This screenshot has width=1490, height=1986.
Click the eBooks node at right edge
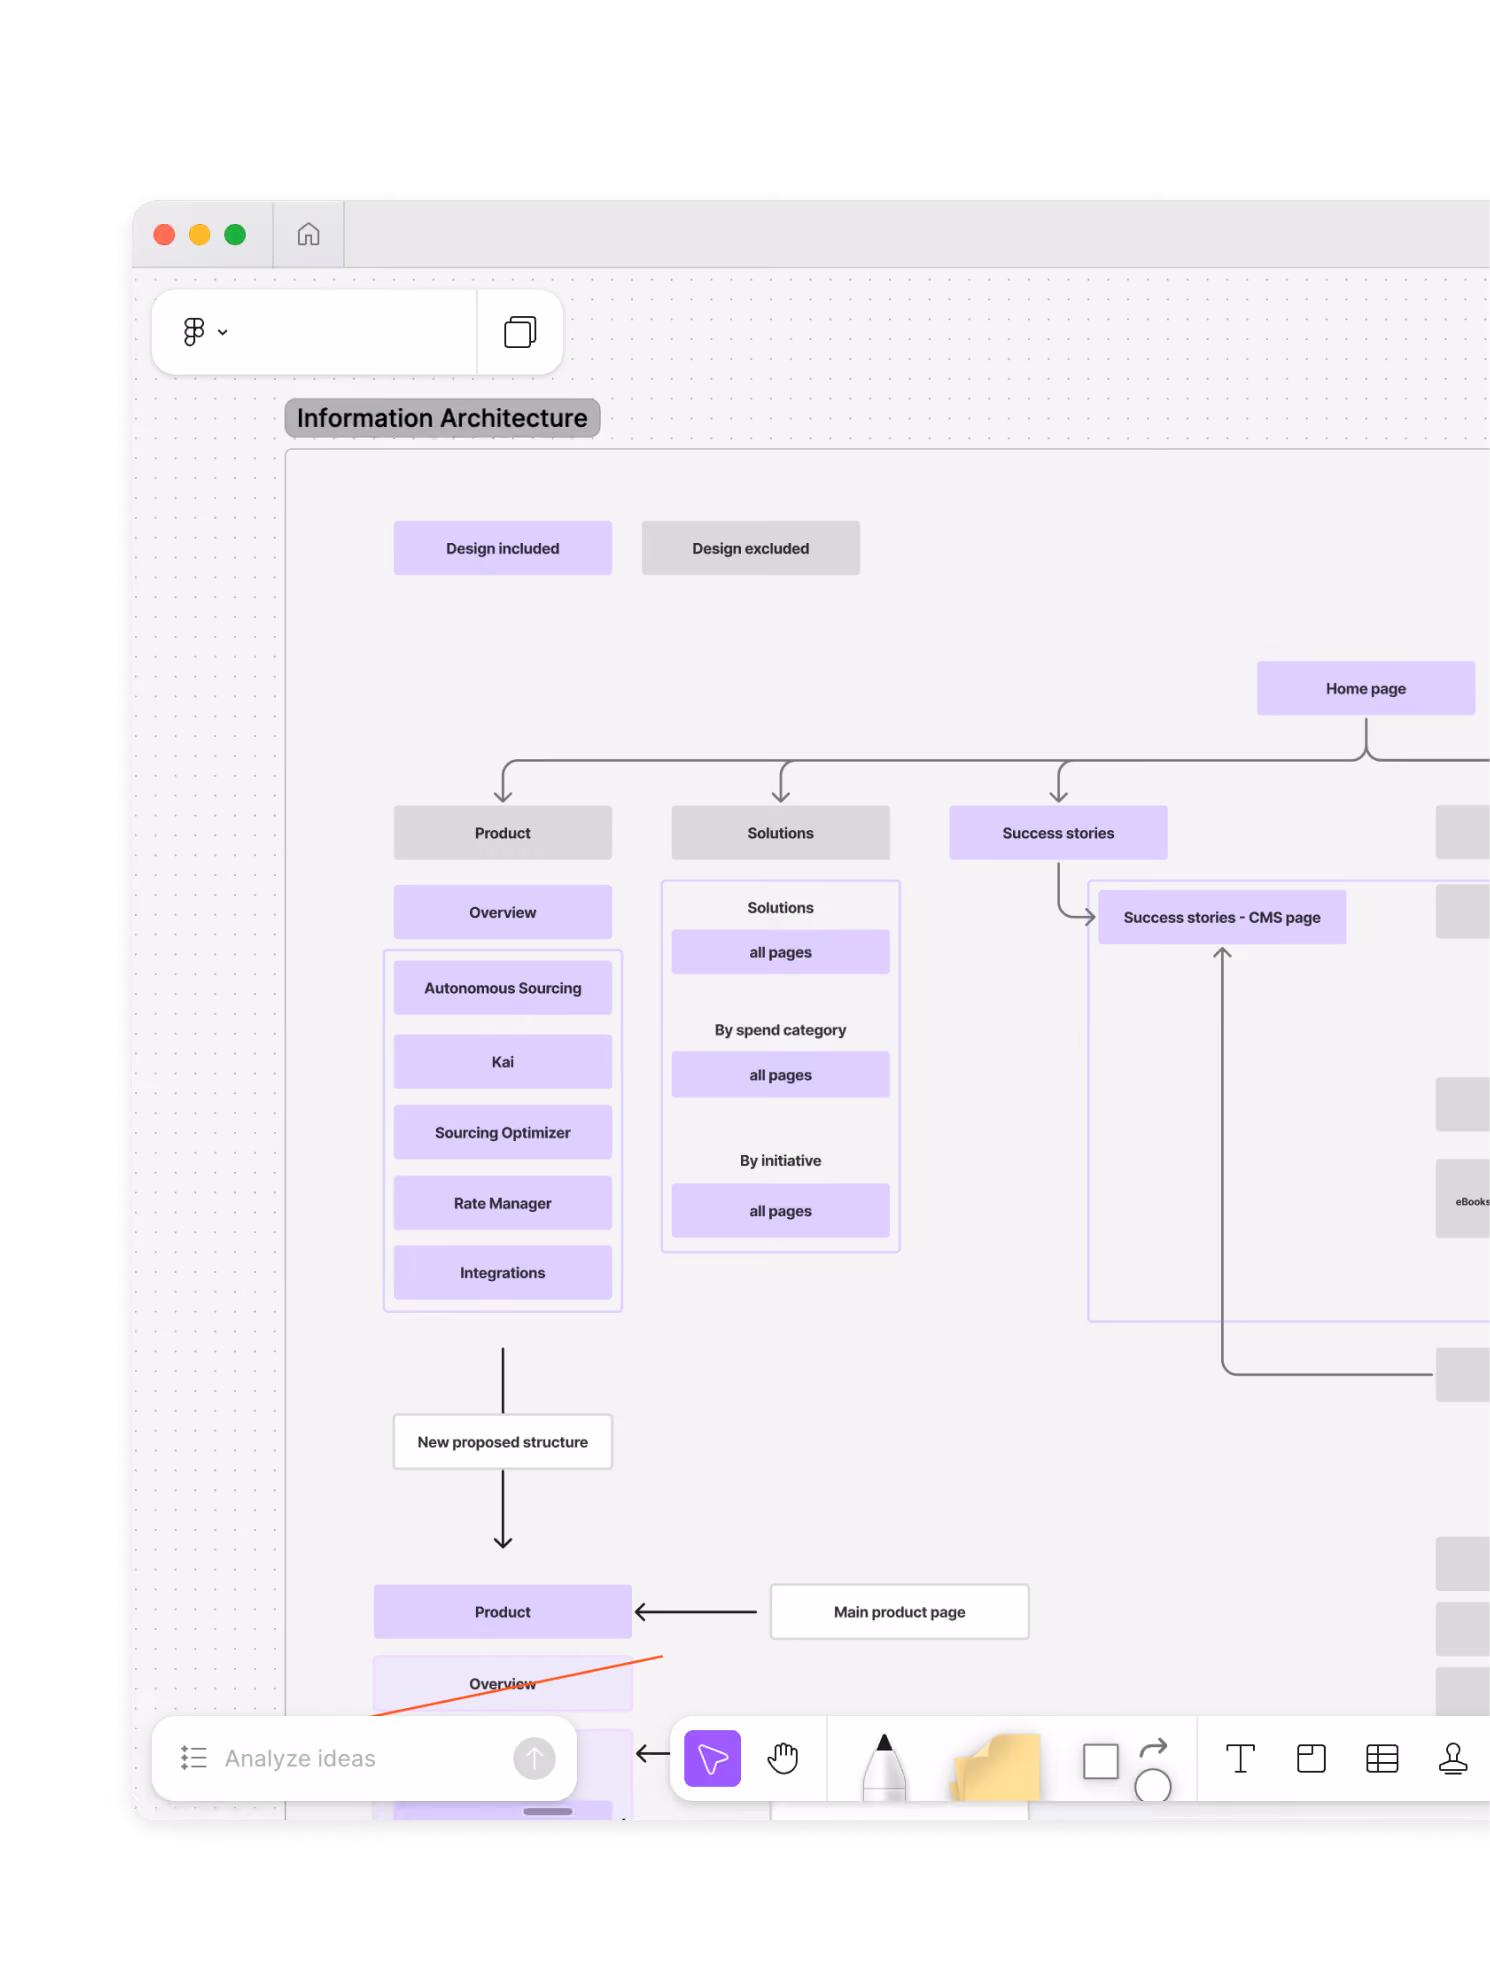pos(1463,1200)
